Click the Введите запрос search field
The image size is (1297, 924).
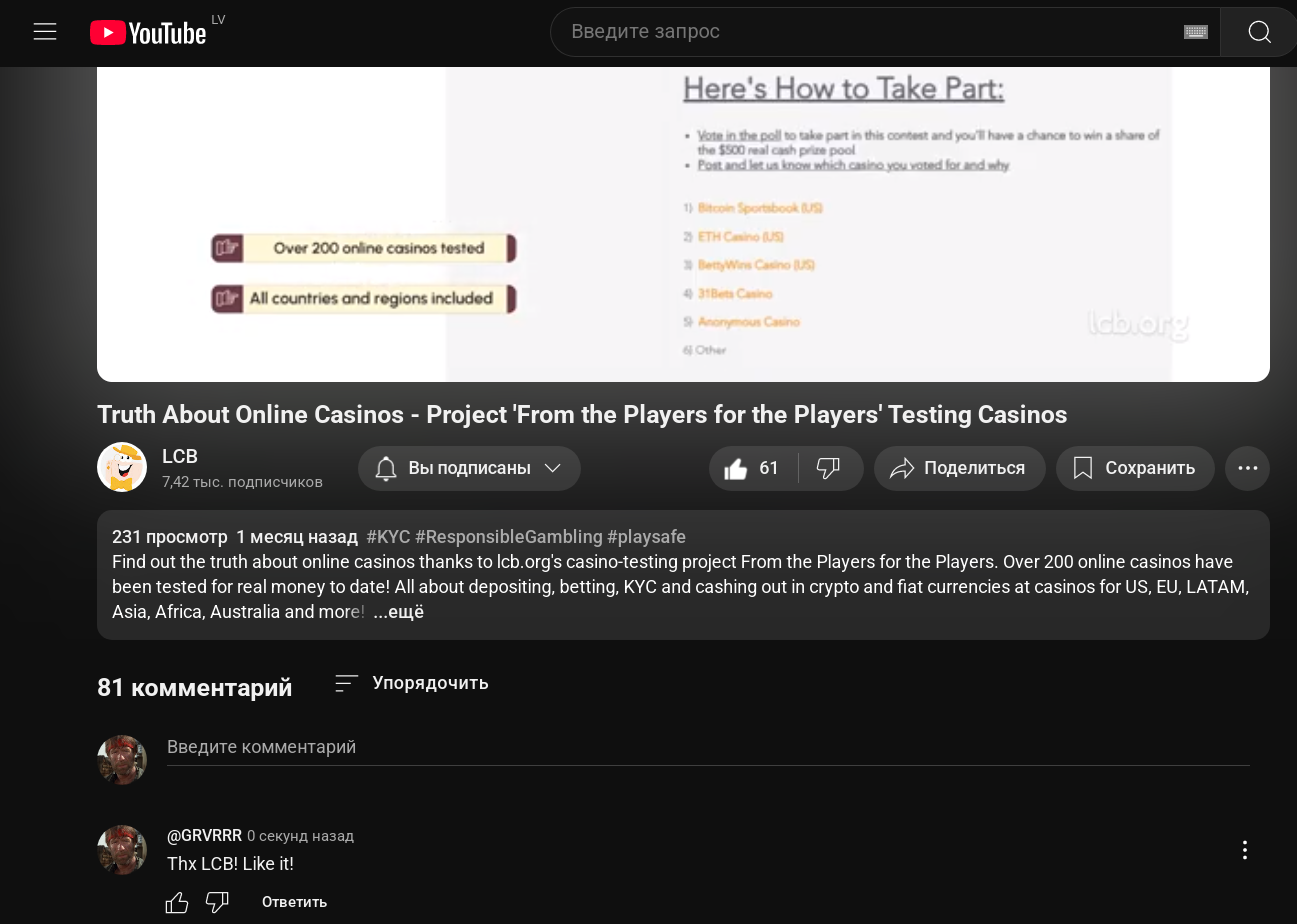[870, 32]
